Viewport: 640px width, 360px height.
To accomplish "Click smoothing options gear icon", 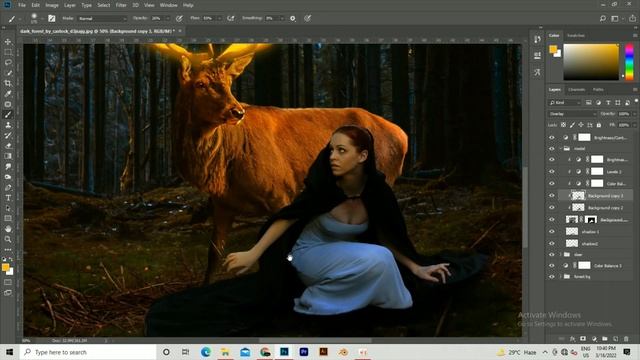I will pos(293,18).
